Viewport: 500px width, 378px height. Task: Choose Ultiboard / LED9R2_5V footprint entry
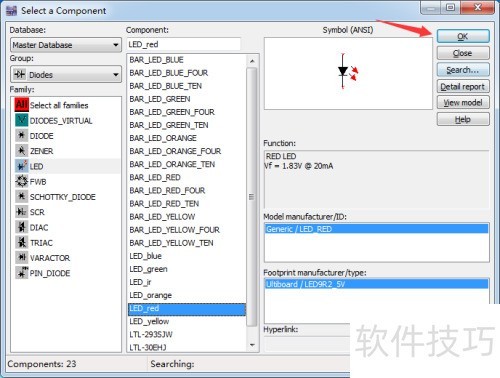(x=377, y=284)
